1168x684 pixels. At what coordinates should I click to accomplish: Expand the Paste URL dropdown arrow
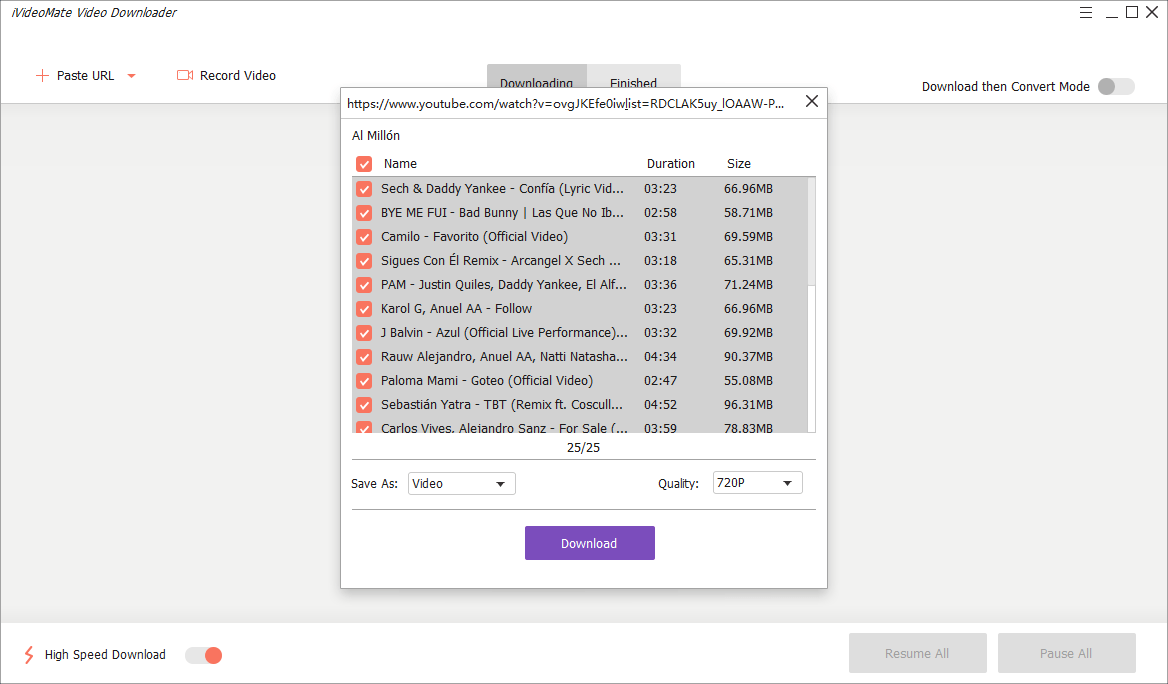(x=130, y=75)
